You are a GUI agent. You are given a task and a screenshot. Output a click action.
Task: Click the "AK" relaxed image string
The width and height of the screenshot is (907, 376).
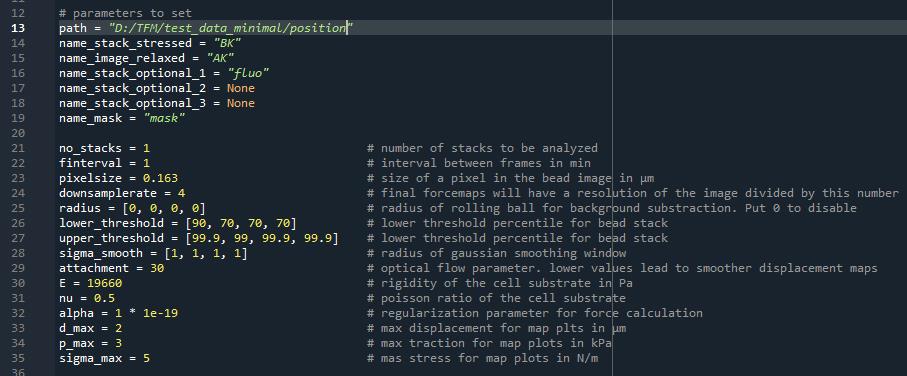click(x=220, y=58)
